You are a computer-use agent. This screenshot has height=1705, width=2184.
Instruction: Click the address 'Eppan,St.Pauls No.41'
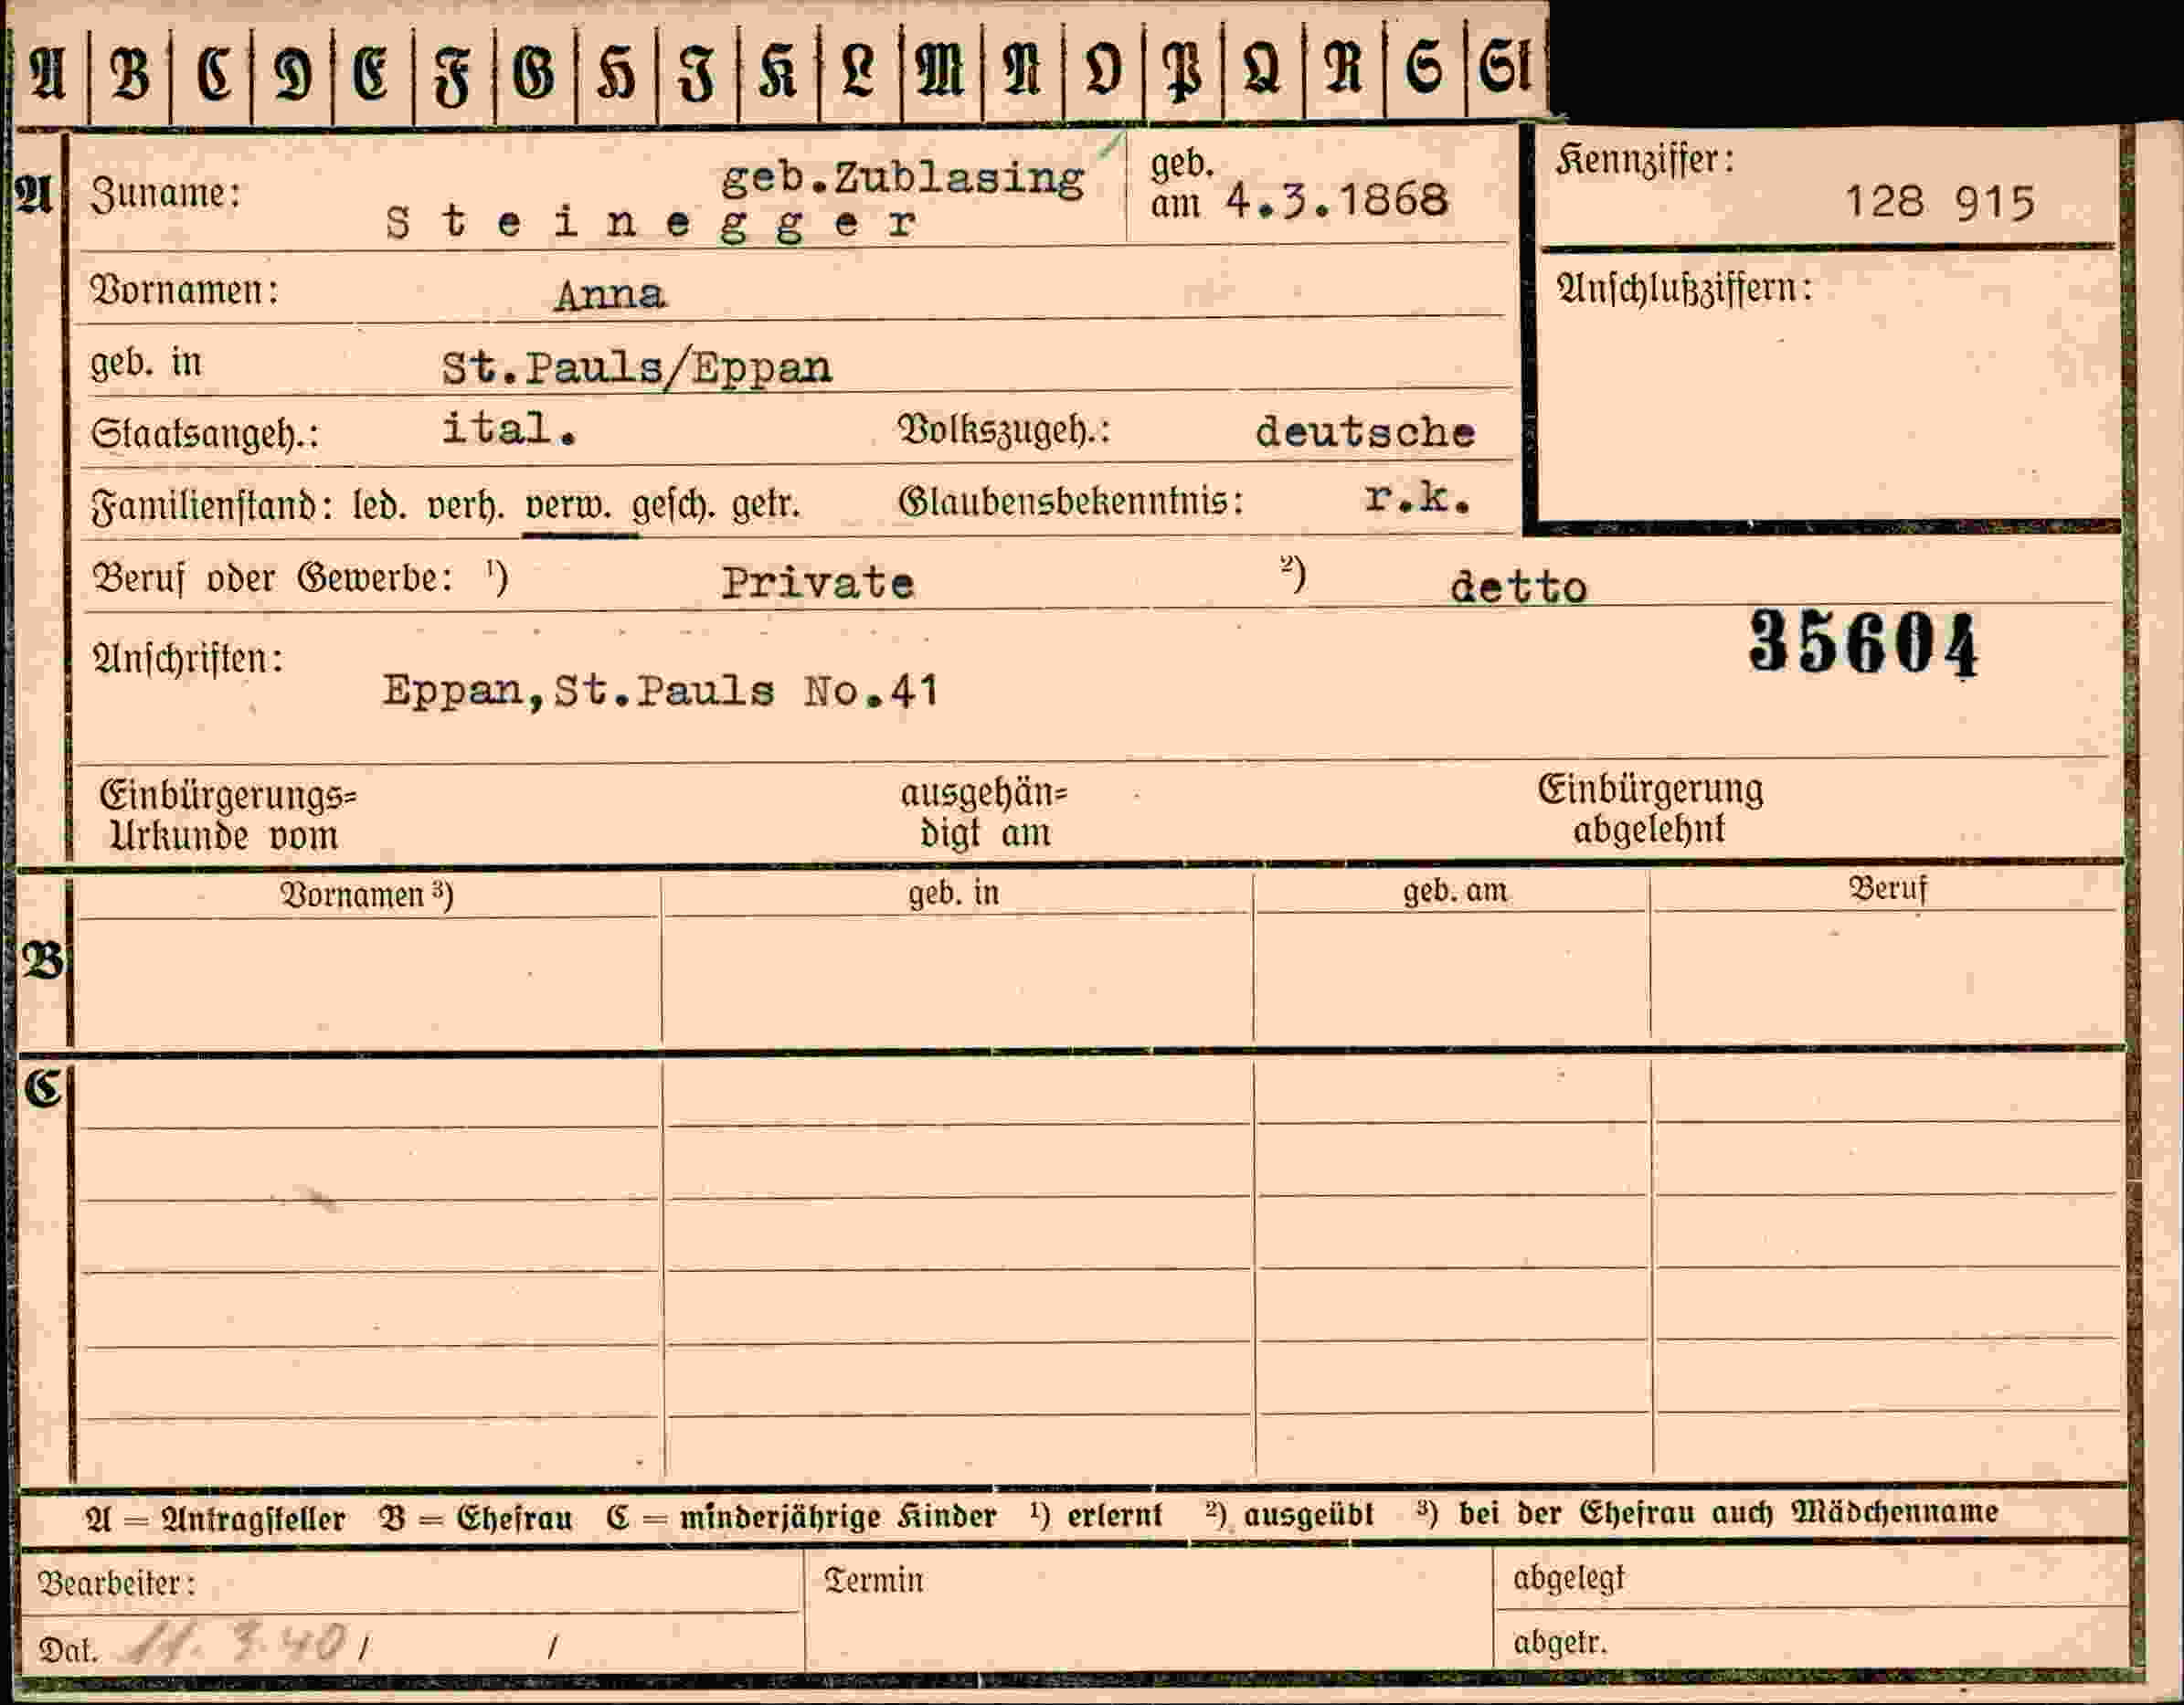660,691
